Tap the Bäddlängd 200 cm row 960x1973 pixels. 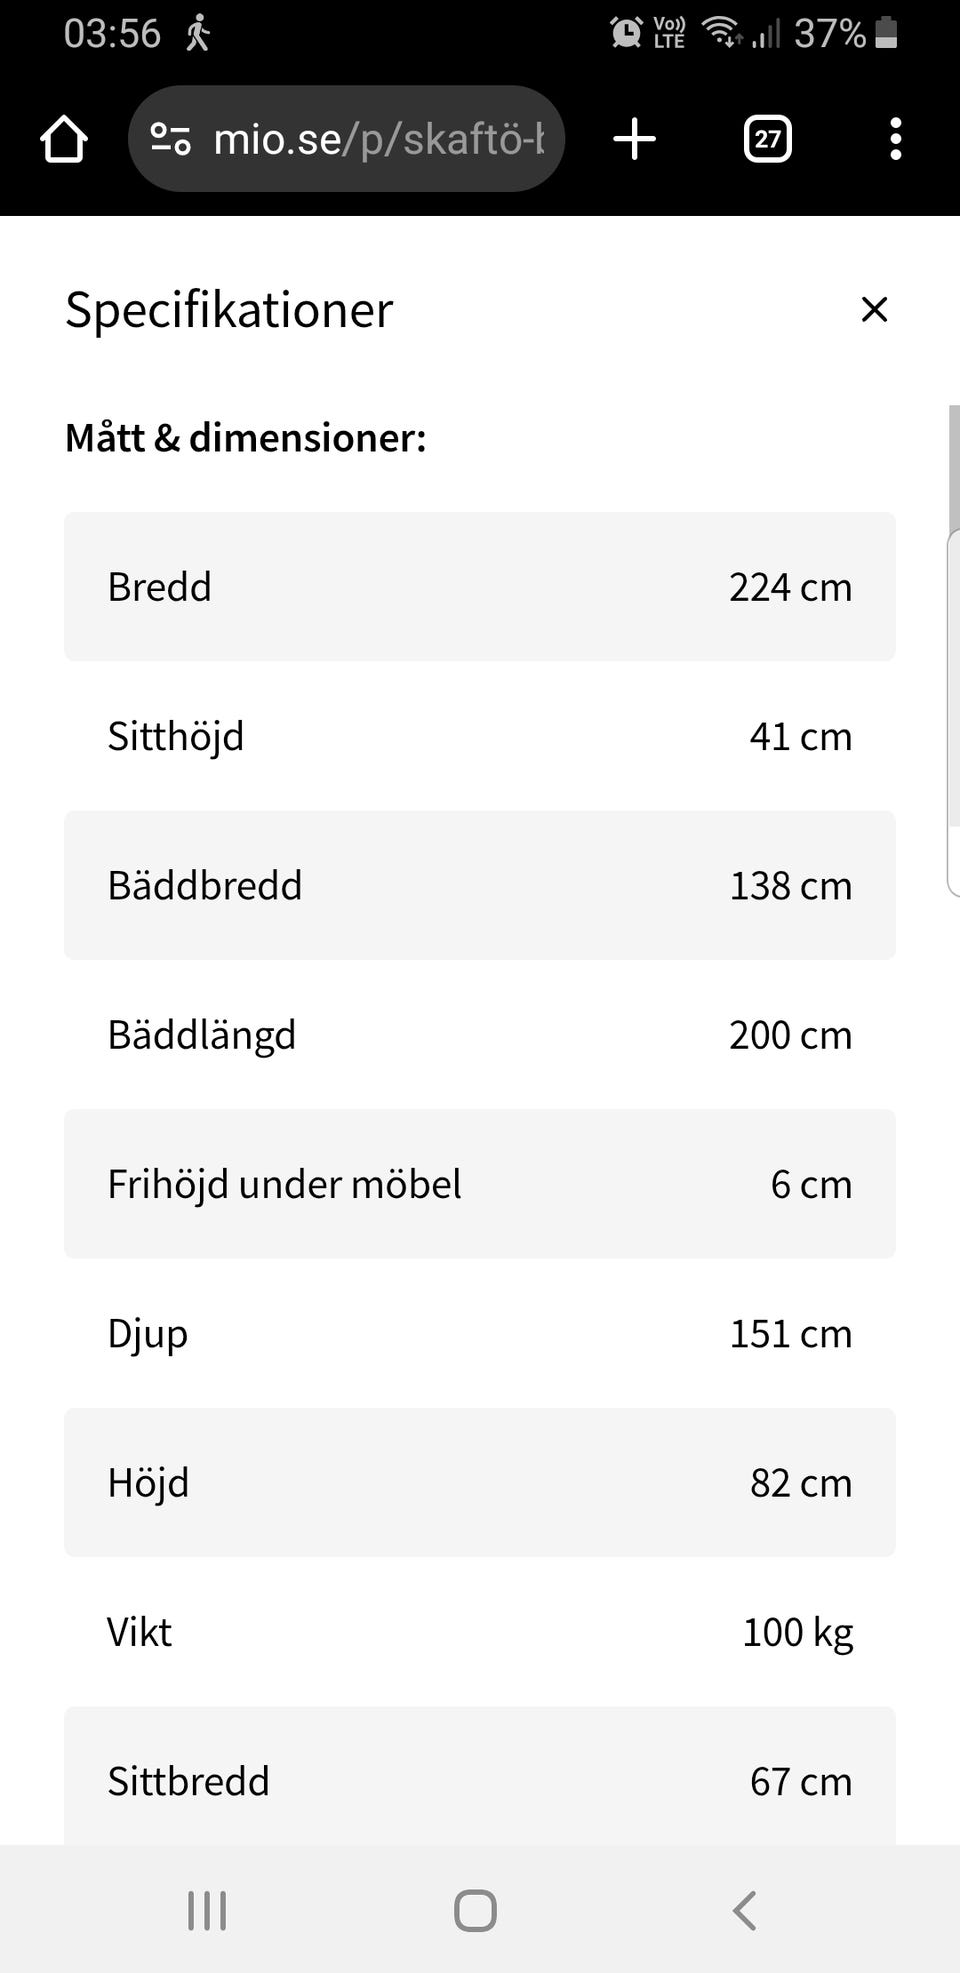(x=480, y=1034)
